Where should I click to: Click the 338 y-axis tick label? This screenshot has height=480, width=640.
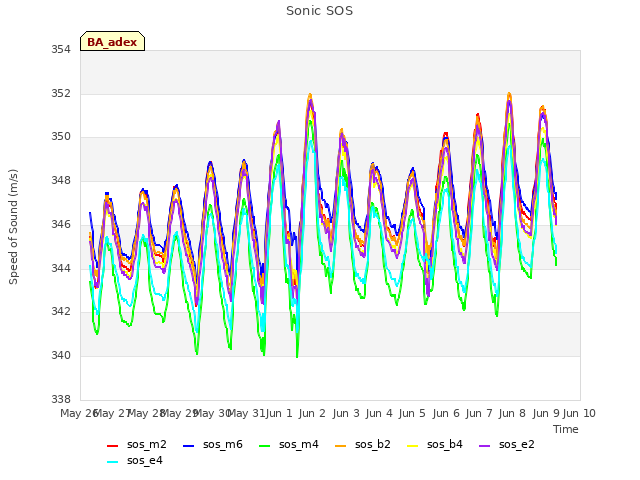pos(61,399)
